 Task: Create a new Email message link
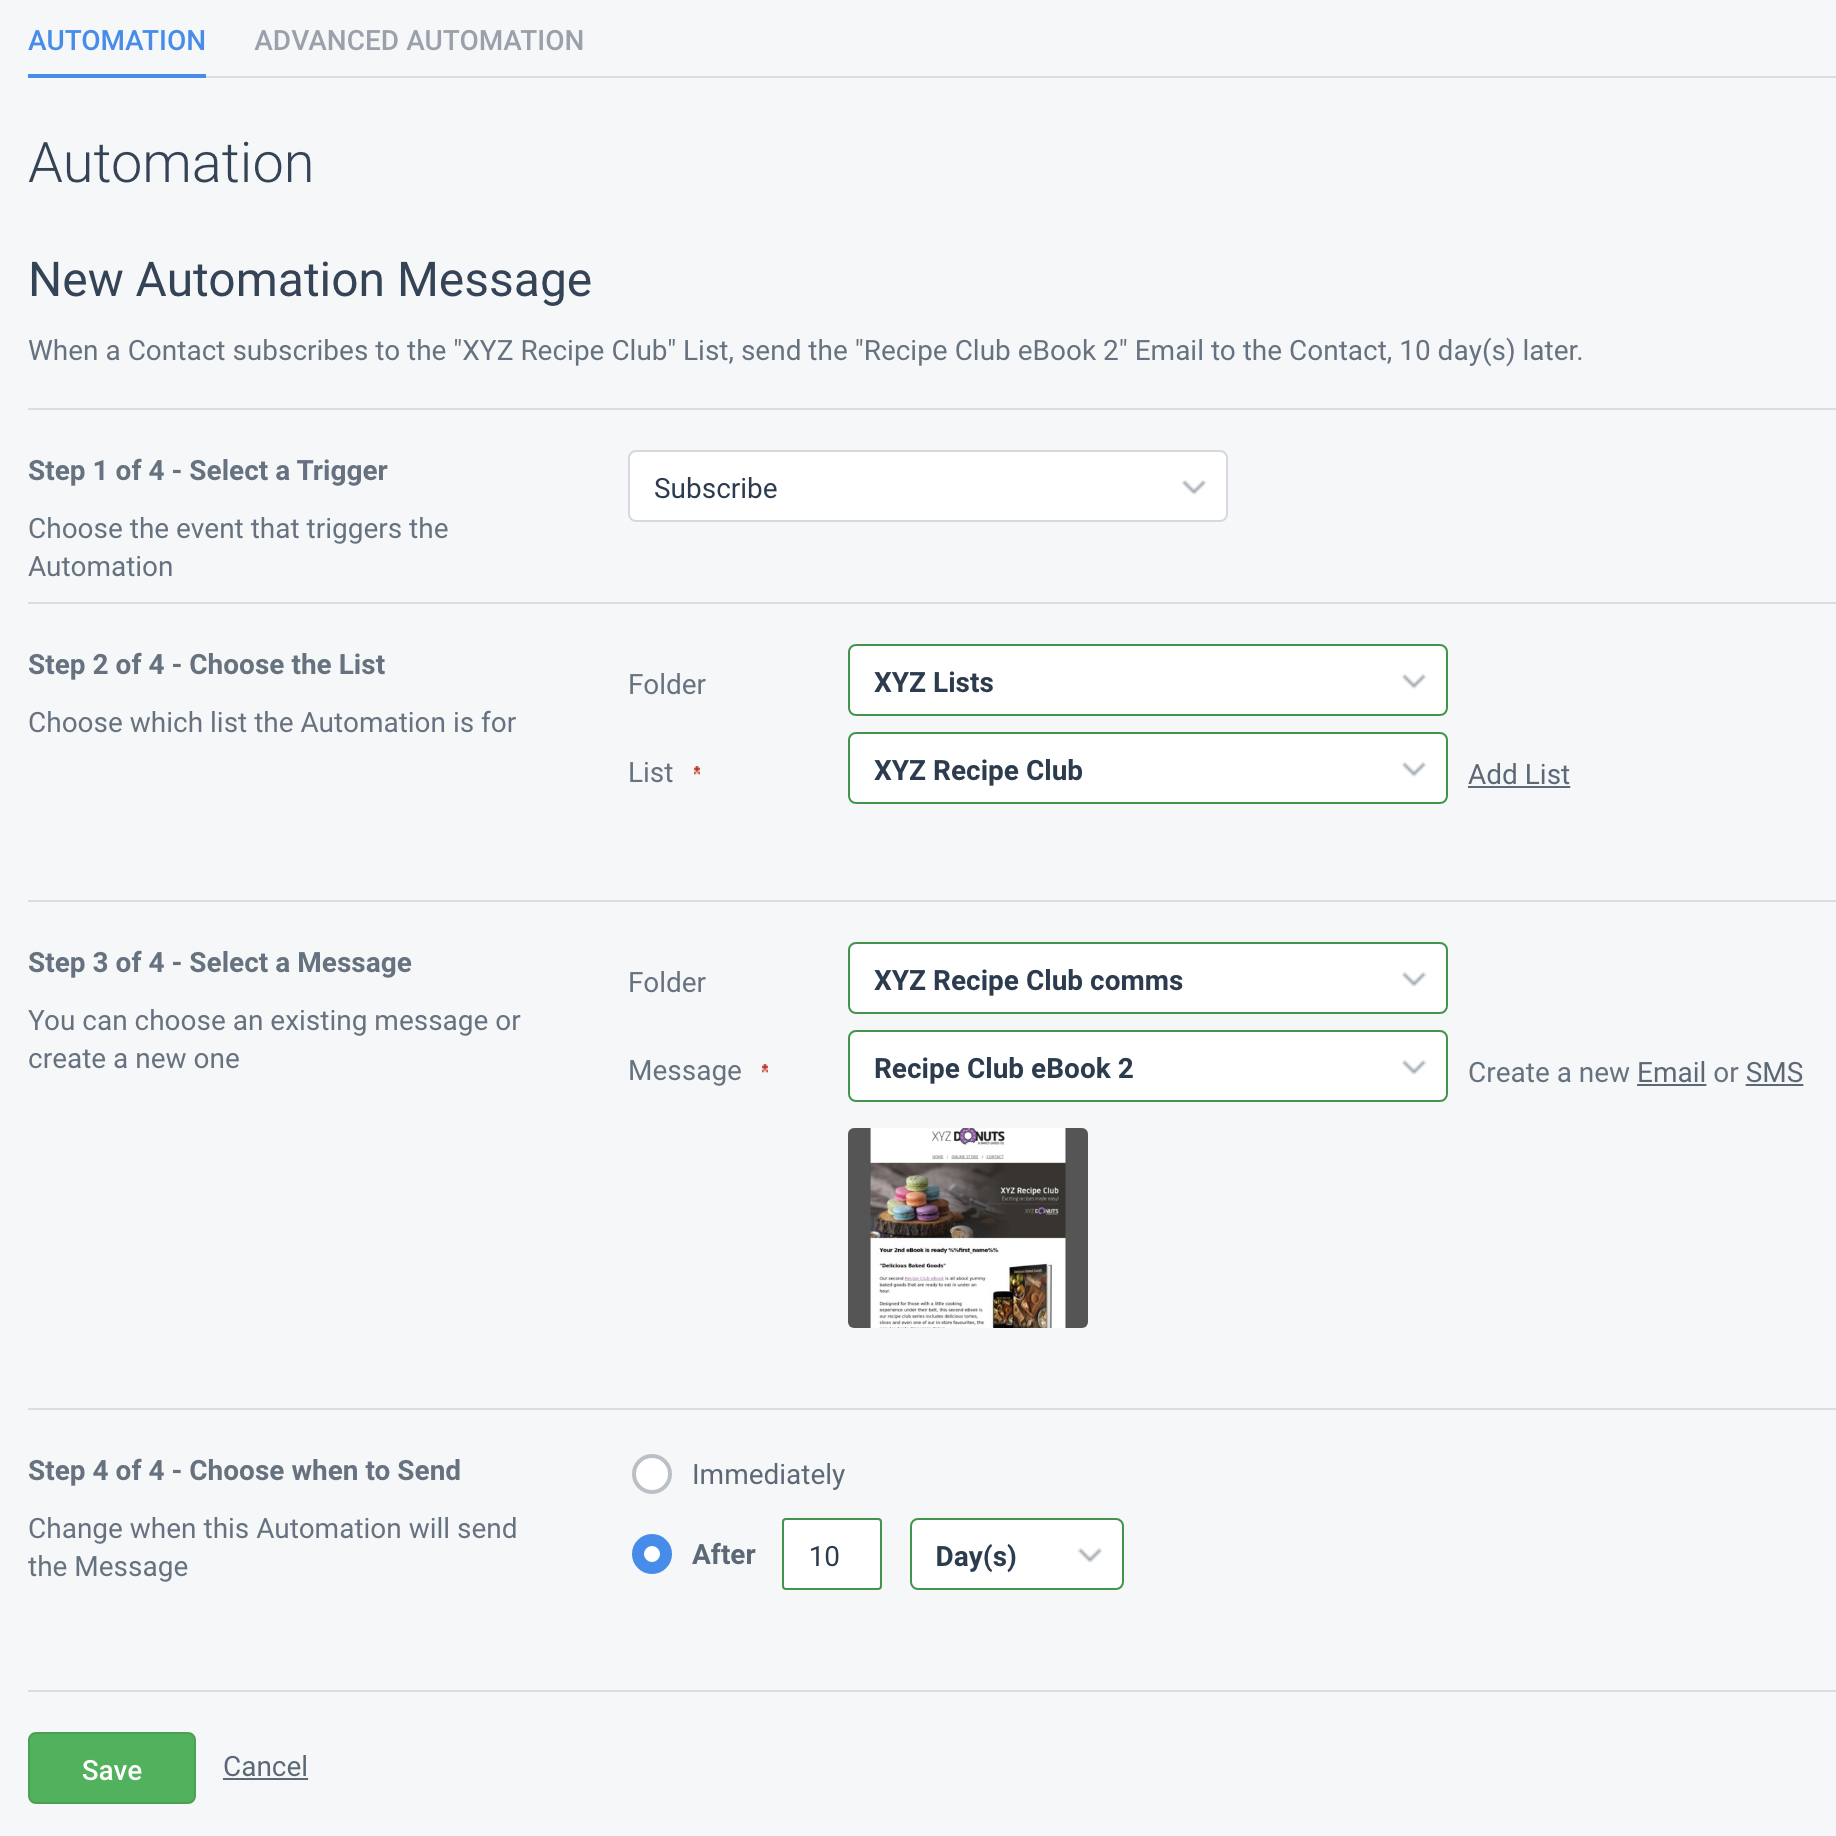point(1671,1072)
